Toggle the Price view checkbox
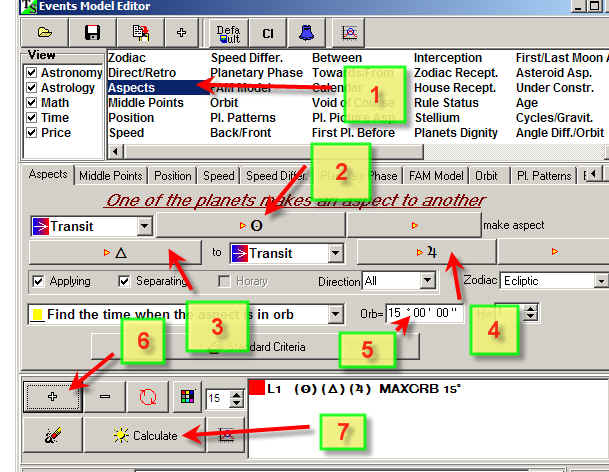Image resolution: width=609 pixels, height=472 pixels. (32, 133)
